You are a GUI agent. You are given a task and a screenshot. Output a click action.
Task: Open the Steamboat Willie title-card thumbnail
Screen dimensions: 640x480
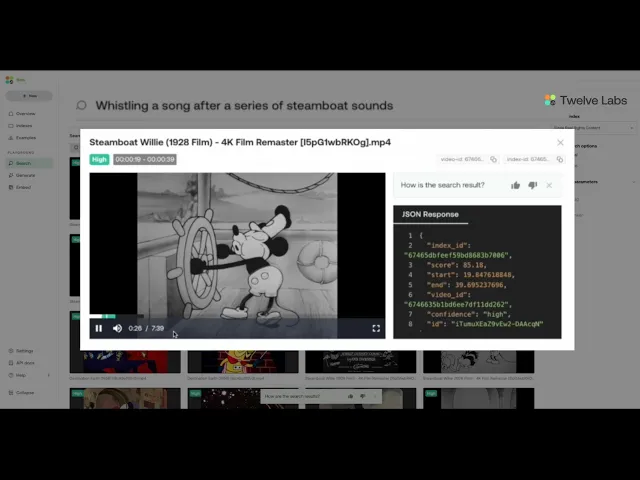point(361,362)
